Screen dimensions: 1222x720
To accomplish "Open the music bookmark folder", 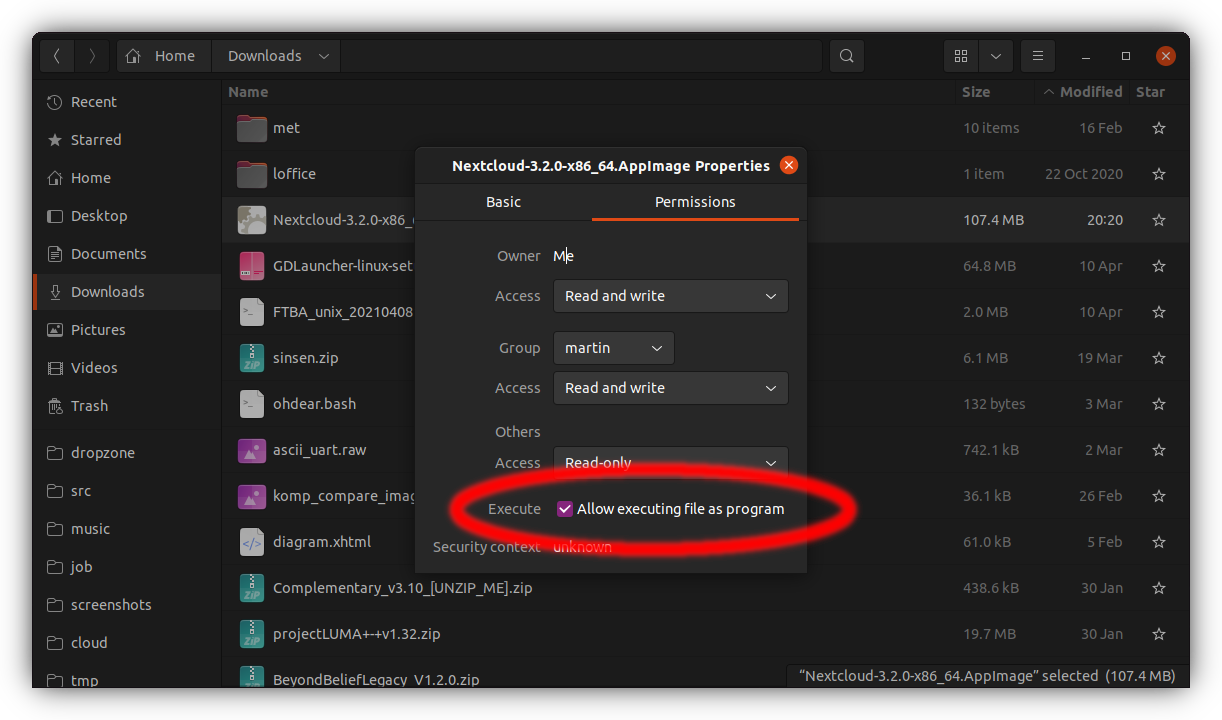I will coord(127,529).
